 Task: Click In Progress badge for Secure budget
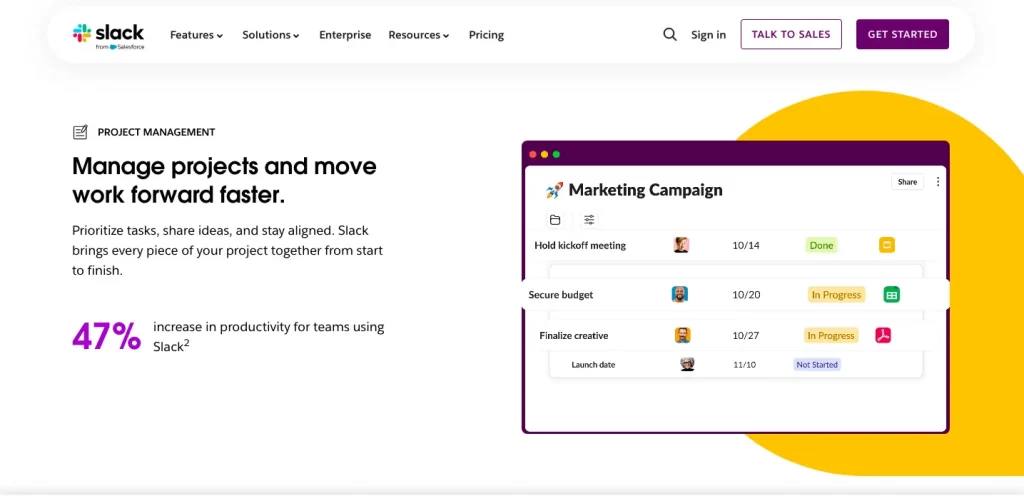coord(837,295)
